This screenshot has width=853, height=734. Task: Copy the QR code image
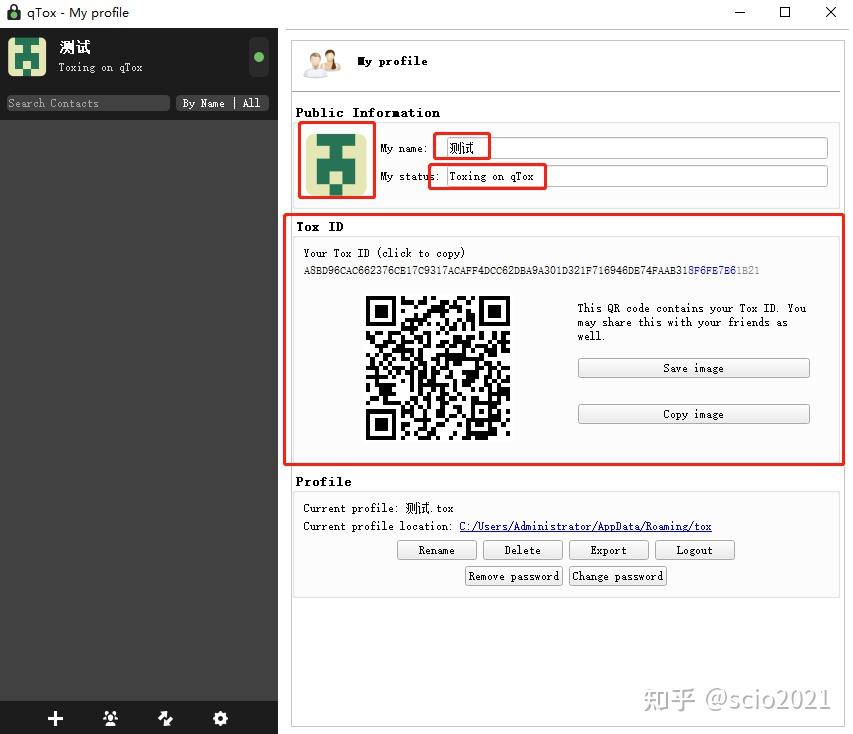pos(693,413)
